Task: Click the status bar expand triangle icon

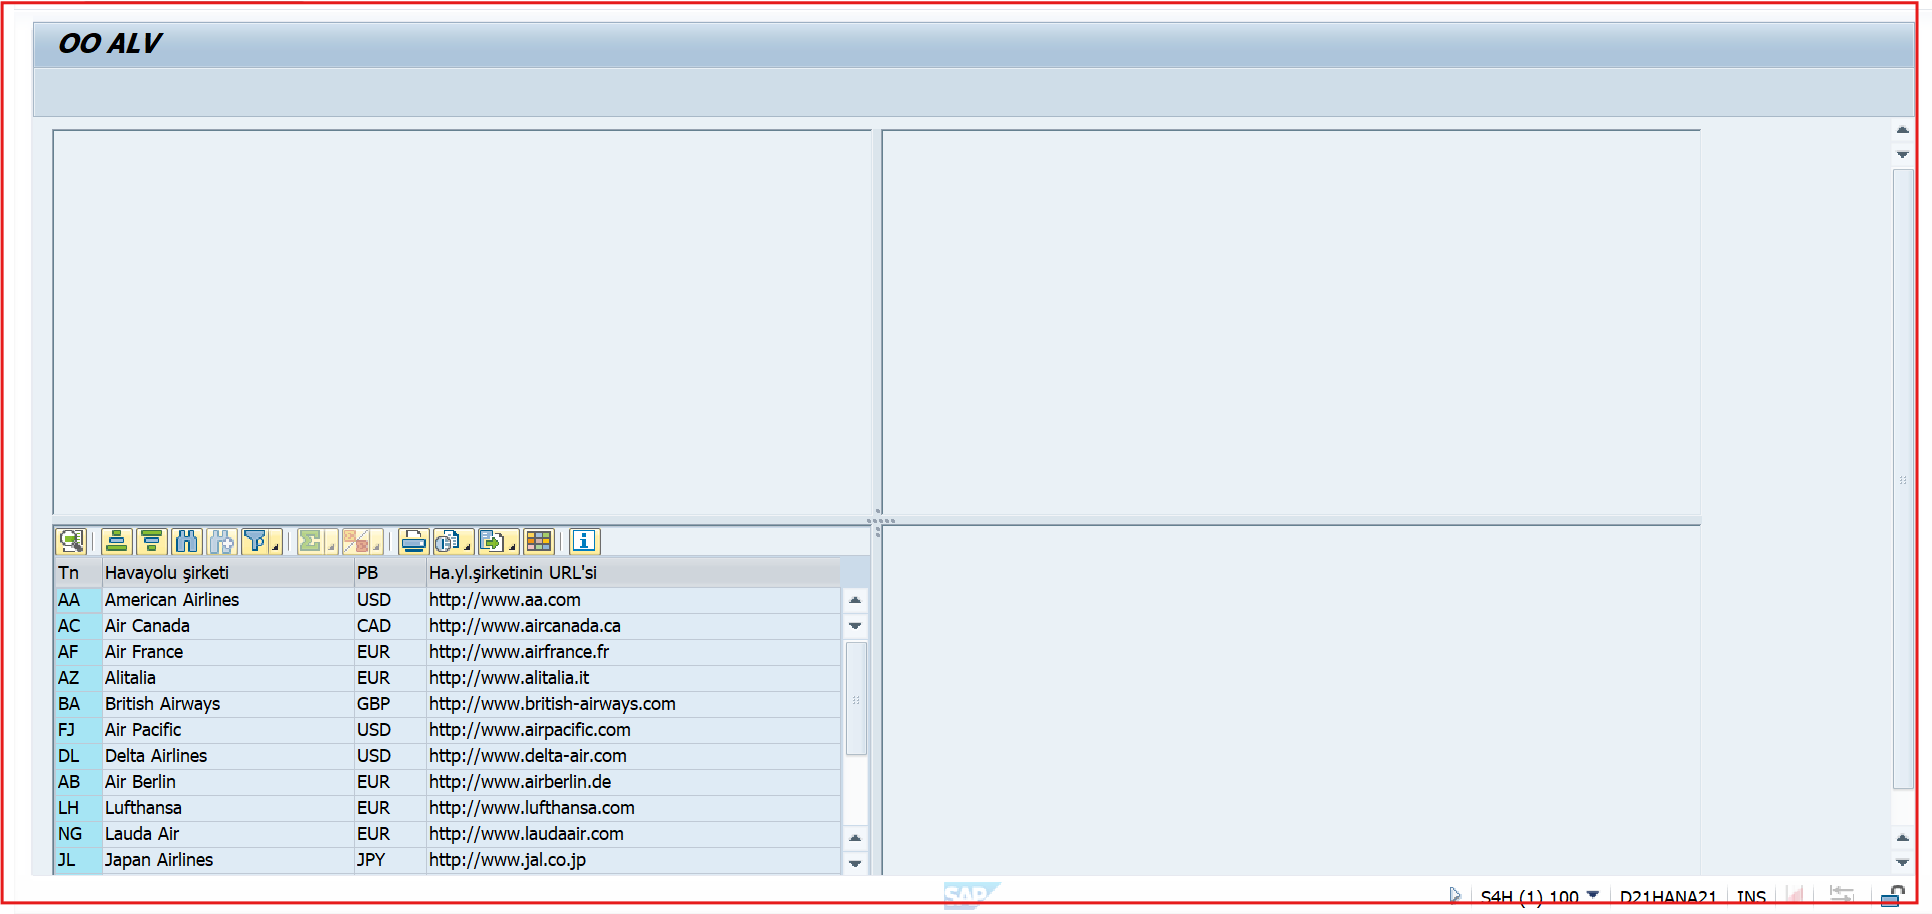Action: 1455,895
